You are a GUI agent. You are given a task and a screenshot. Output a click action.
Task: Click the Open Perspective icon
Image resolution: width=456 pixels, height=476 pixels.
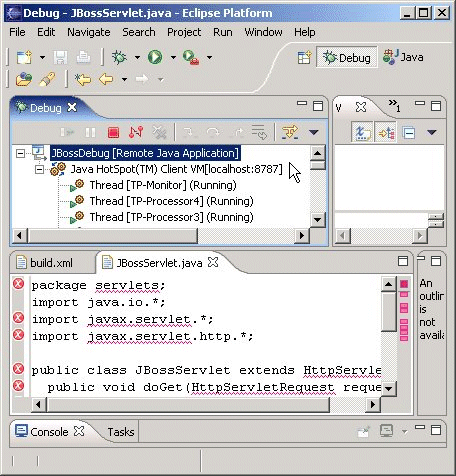coord(304,57)
